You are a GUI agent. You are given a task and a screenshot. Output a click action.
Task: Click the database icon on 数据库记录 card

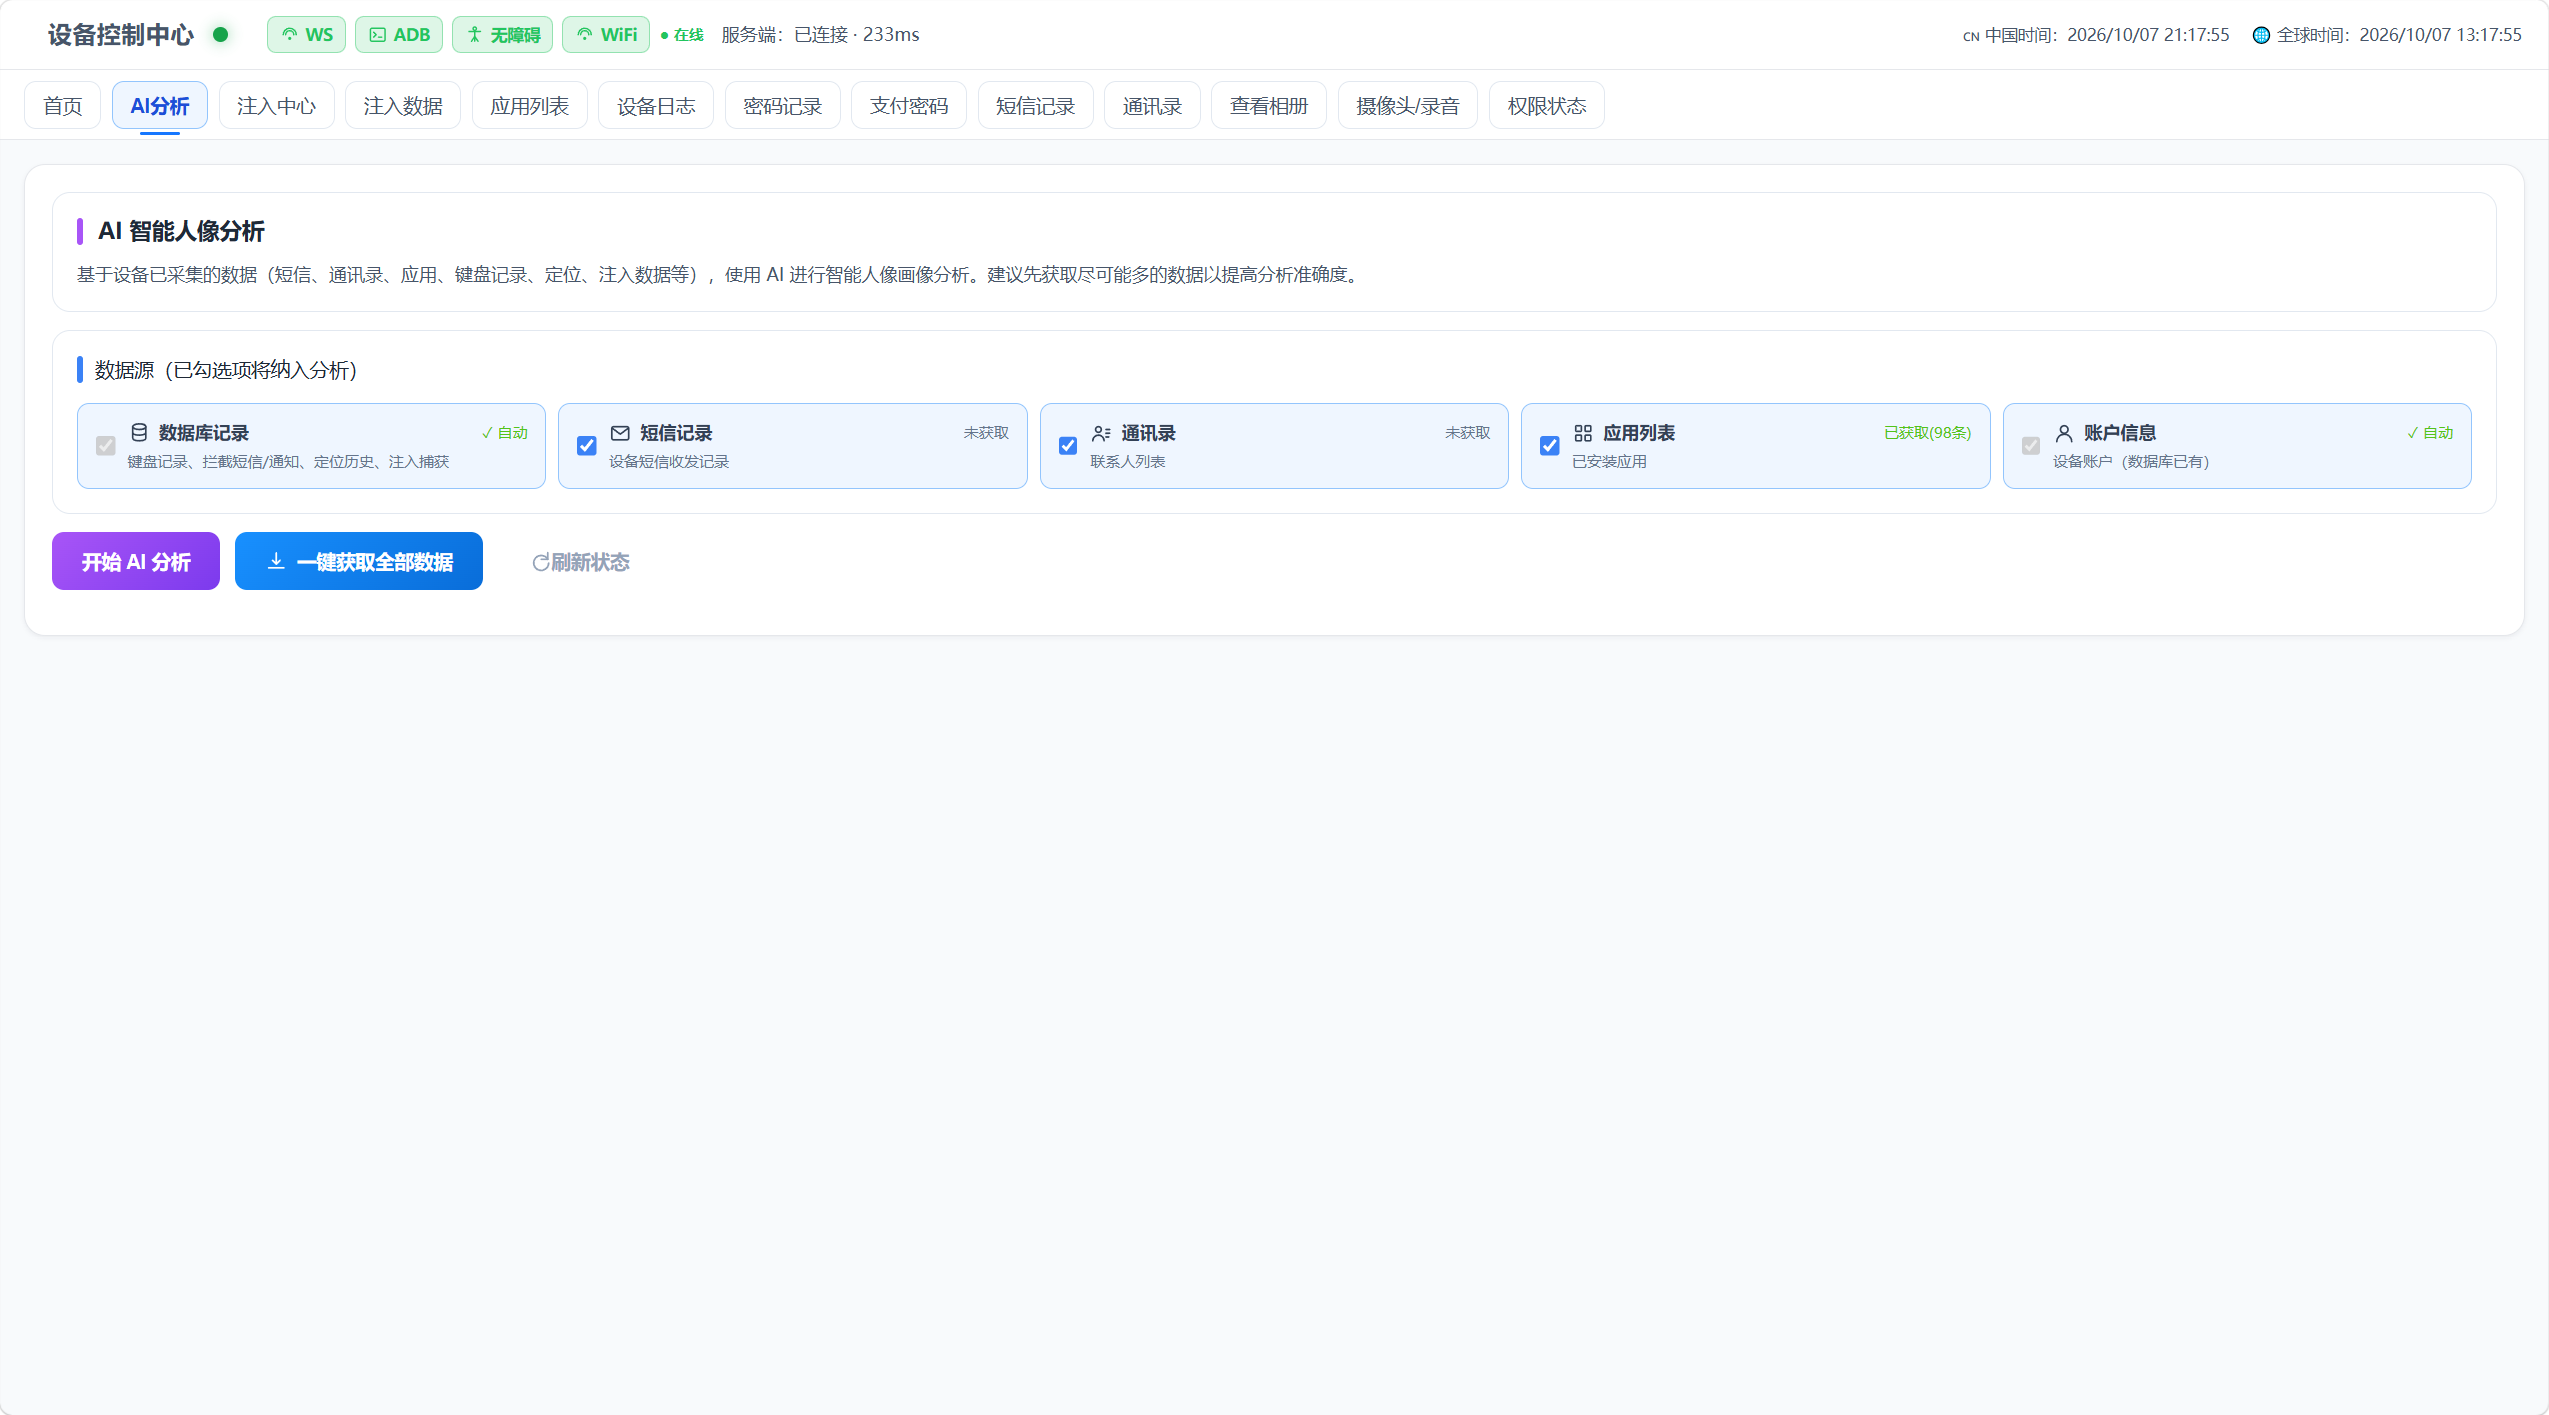139,433
